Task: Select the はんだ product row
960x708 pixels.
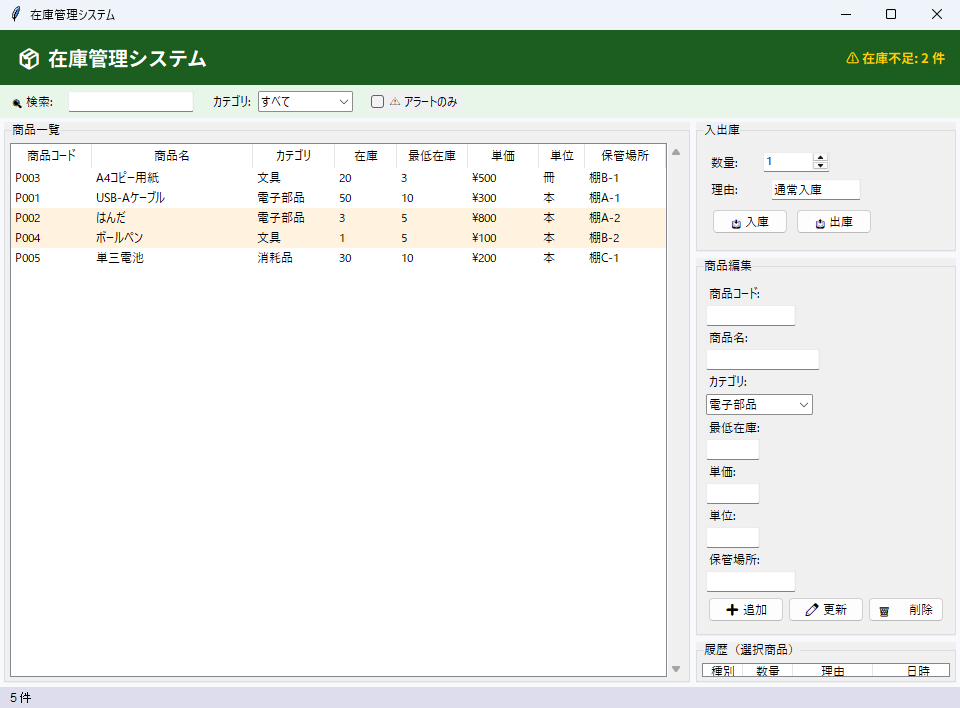Action: pos(338,218)
